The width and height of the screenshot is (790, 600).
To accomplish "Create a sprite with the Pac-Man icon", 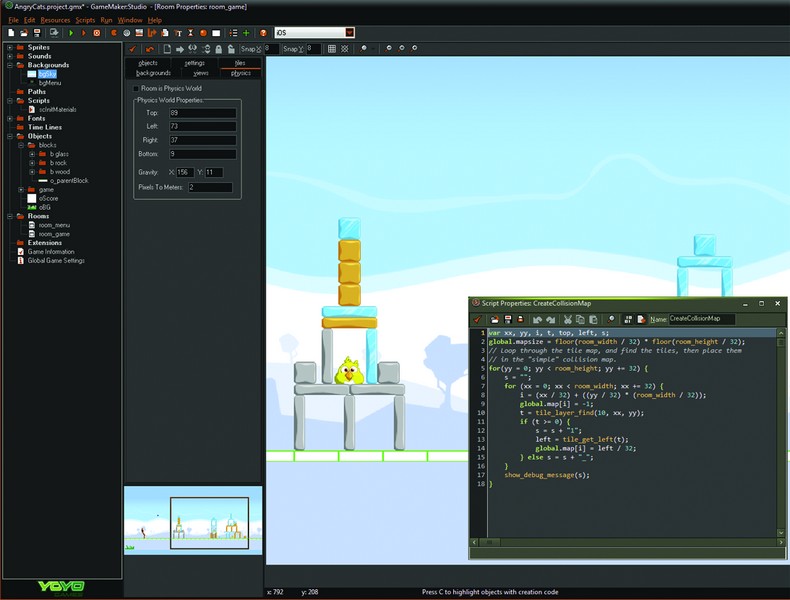I will [x=114, y=33].
